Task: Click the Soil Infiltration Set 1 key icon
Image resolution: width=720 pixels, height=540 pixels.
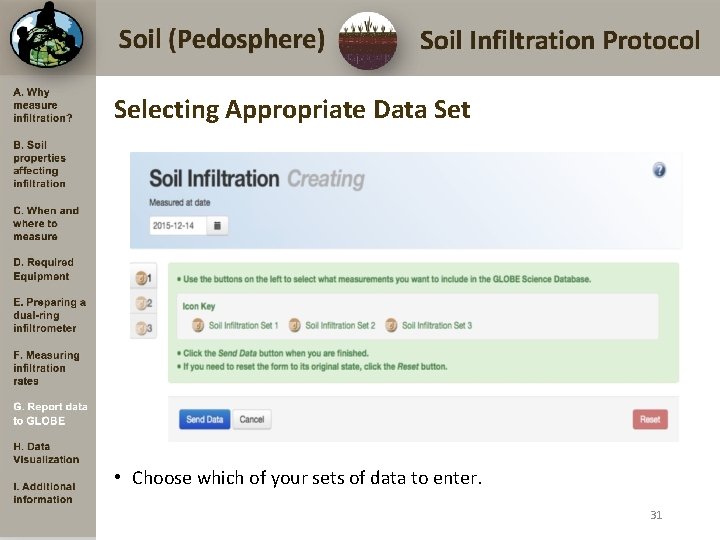Action: point(198,325)
